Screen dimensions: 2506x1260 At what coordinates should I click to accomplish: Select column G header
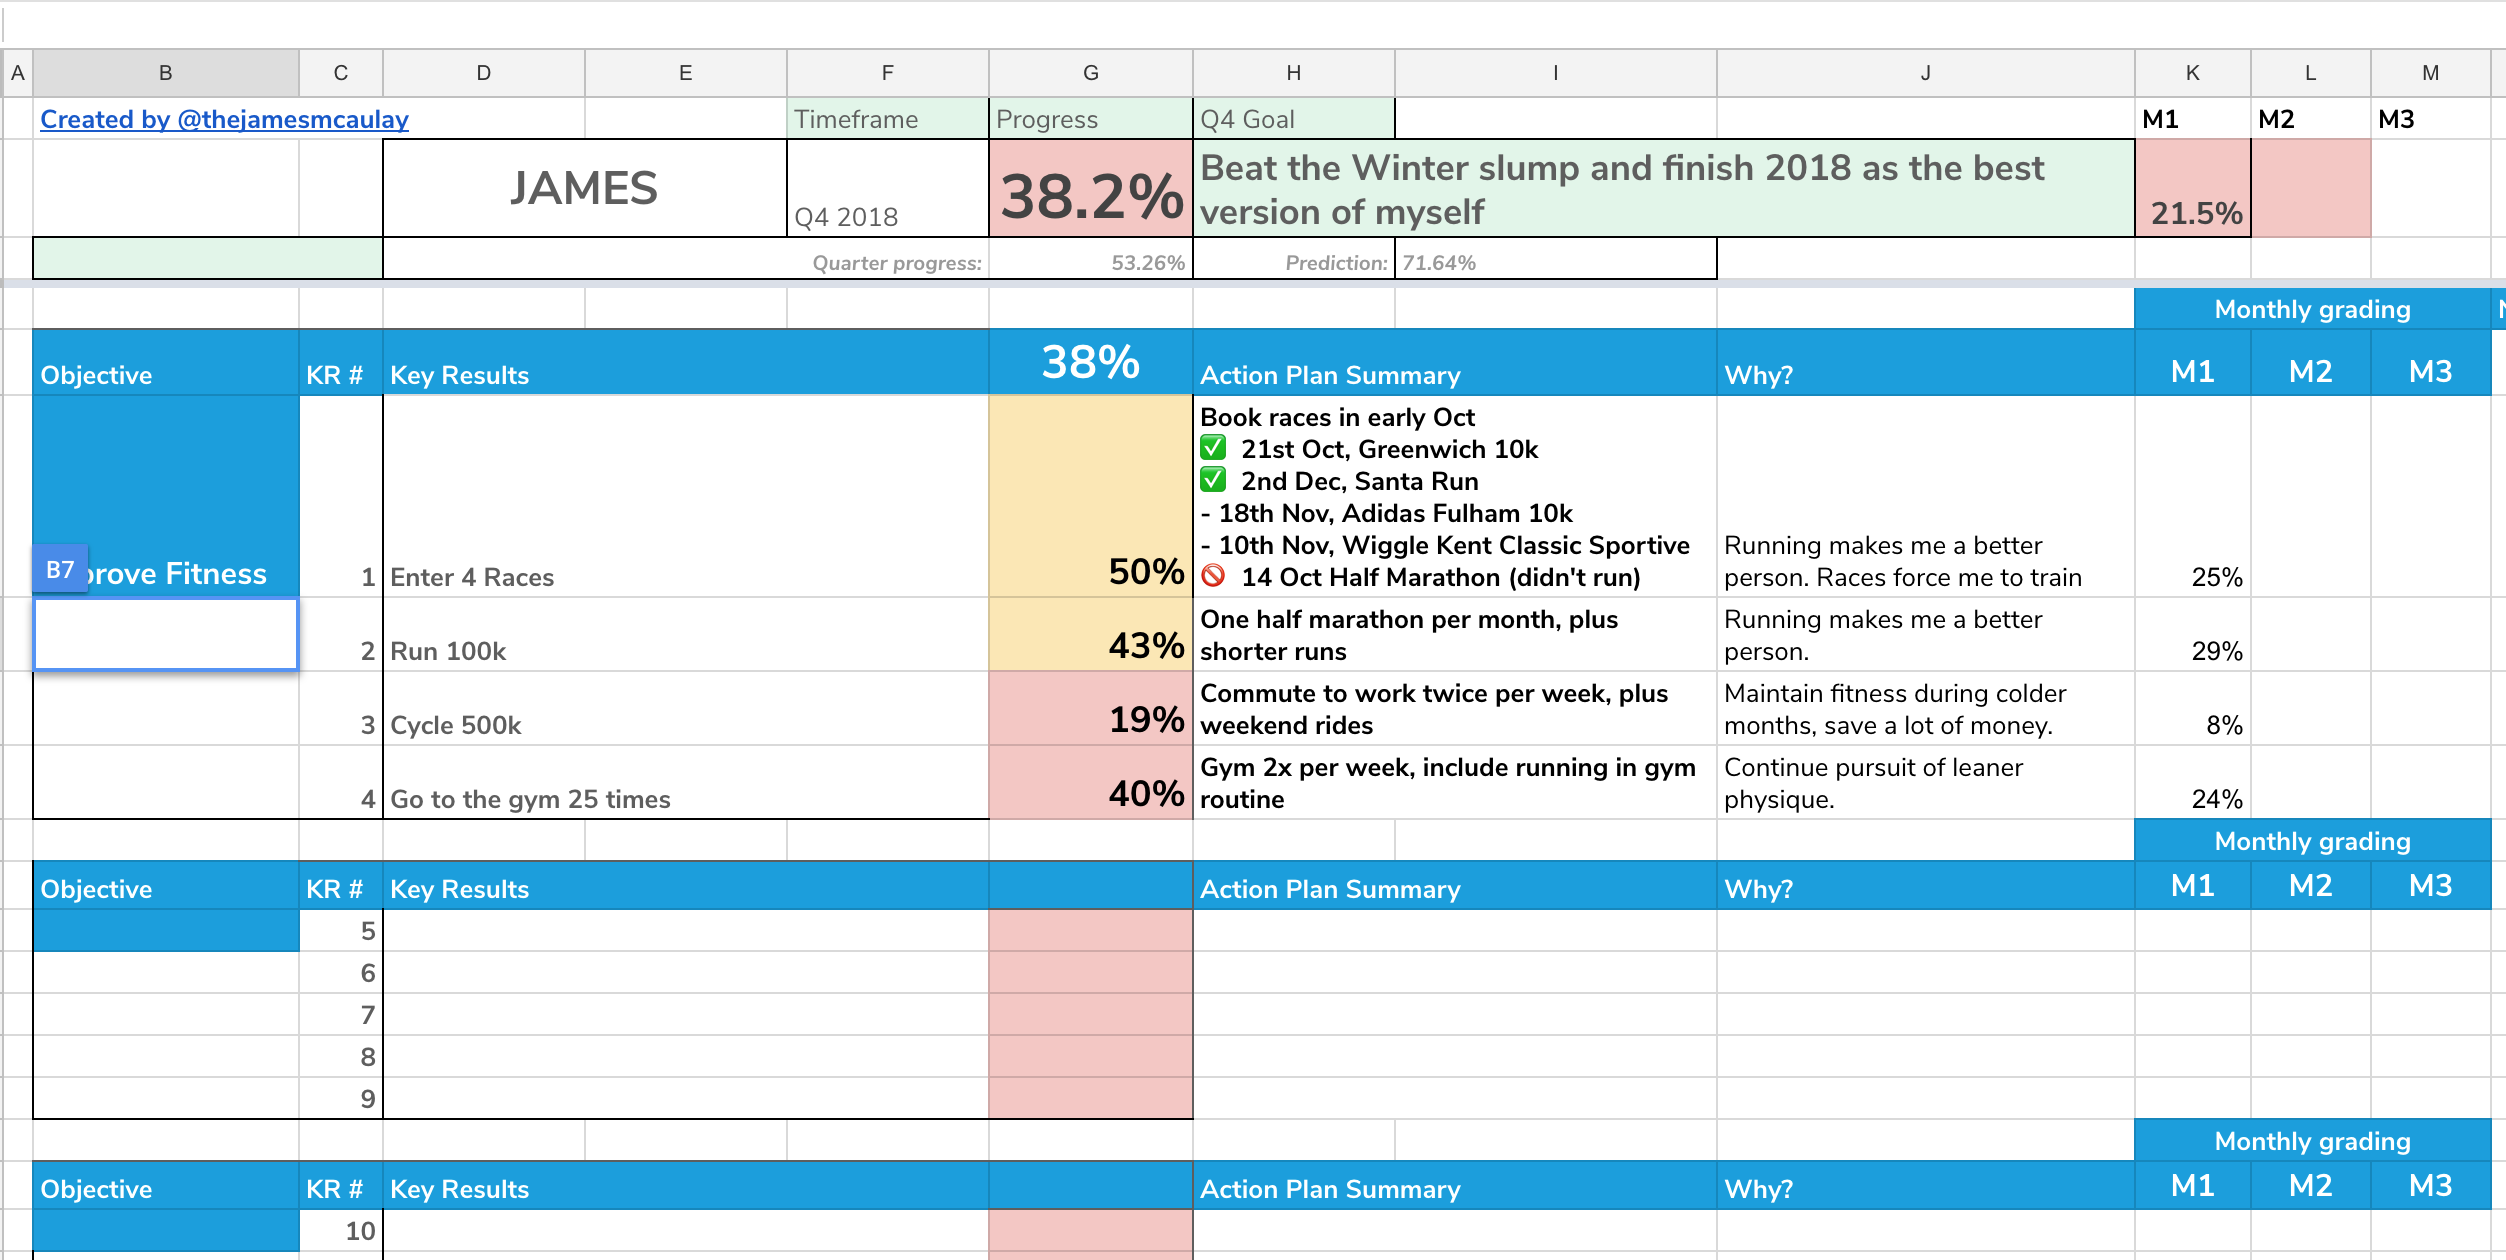(x=1091, y=73)
